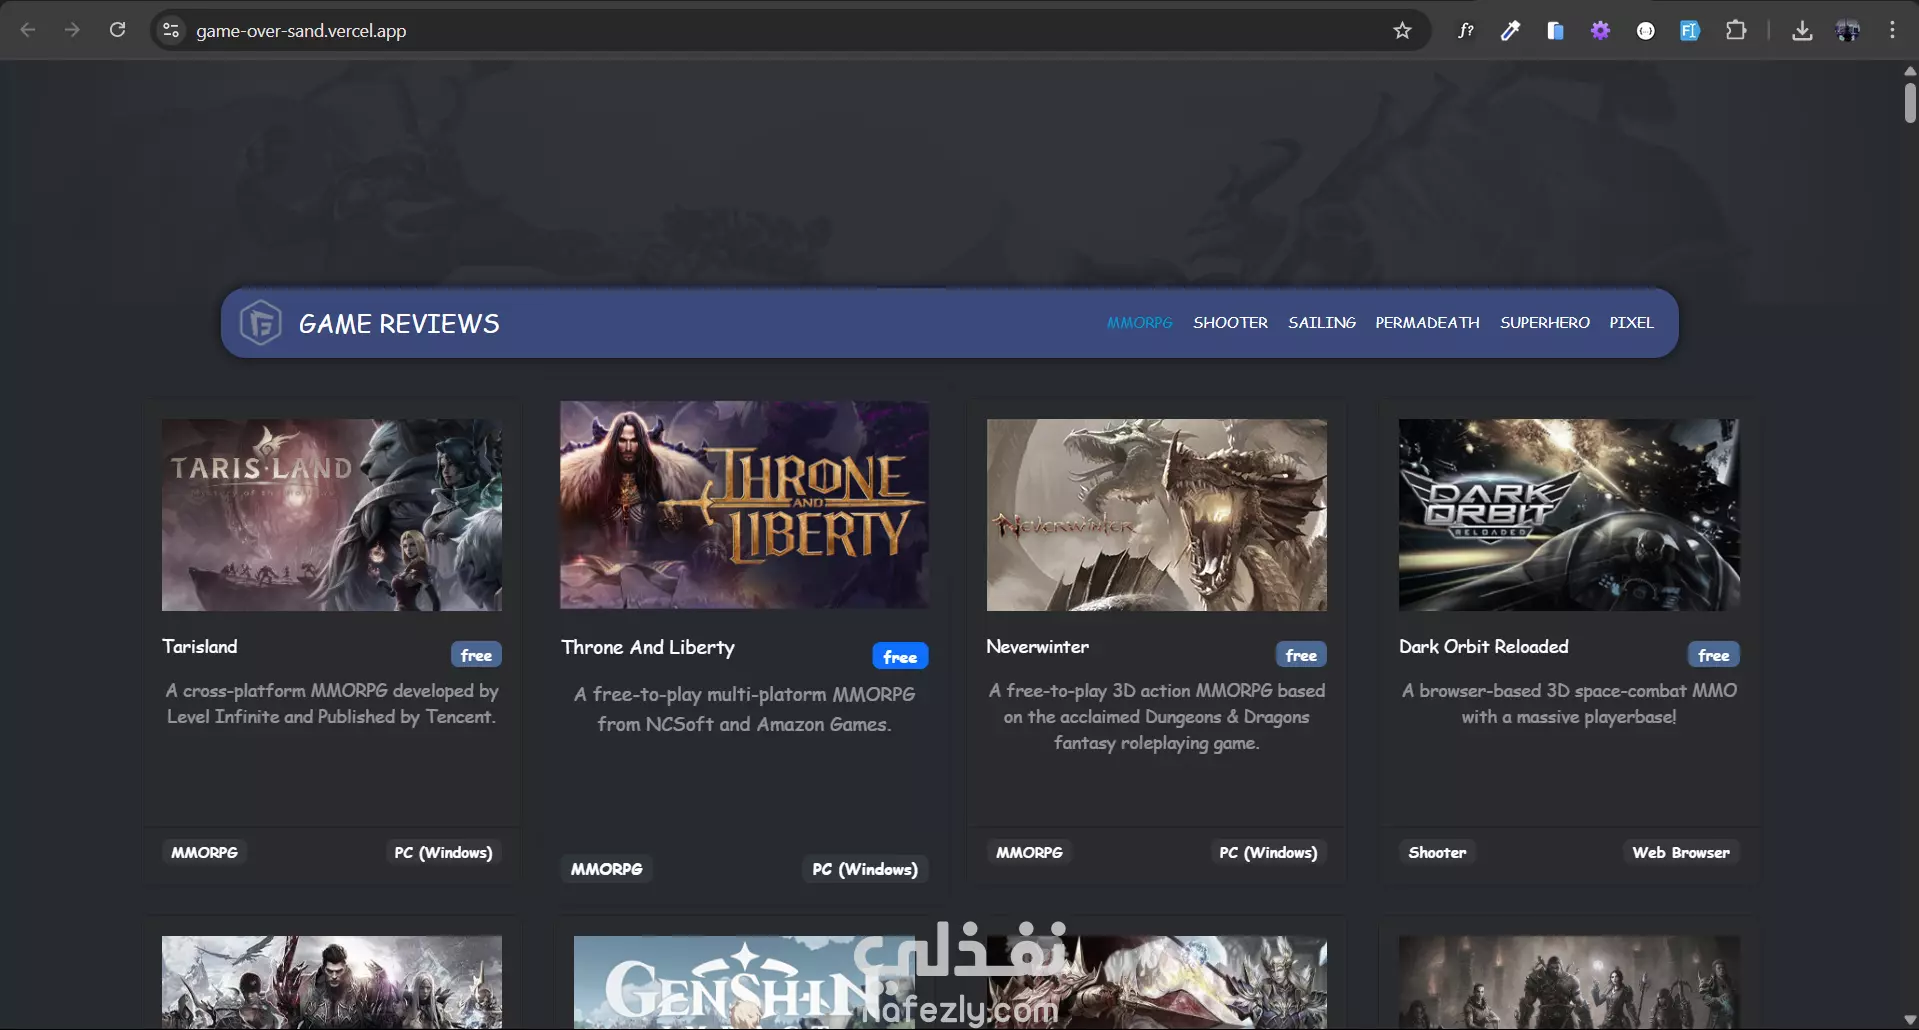The image size is (1919, 1030).
Task: Bookmark this page with the star icon
Action: point(1402,30)
